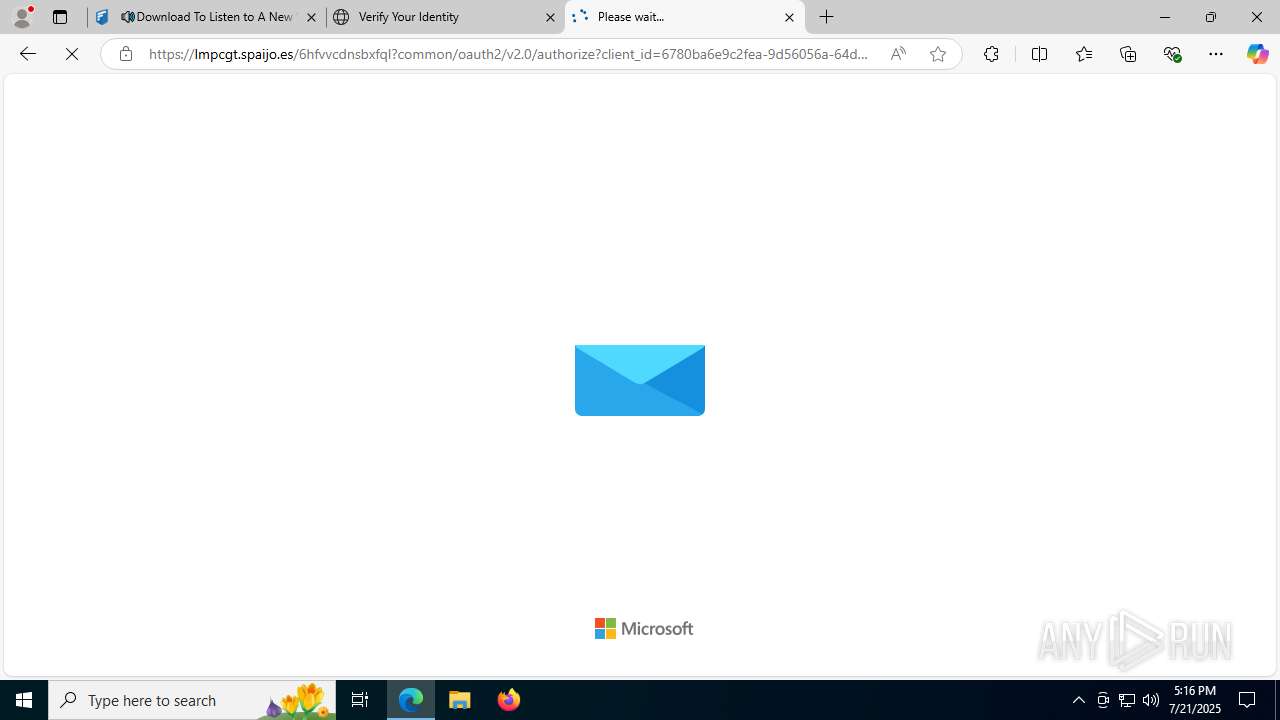Open the Favorites list
1280x720 pixels.
[x=1083, y=54]
